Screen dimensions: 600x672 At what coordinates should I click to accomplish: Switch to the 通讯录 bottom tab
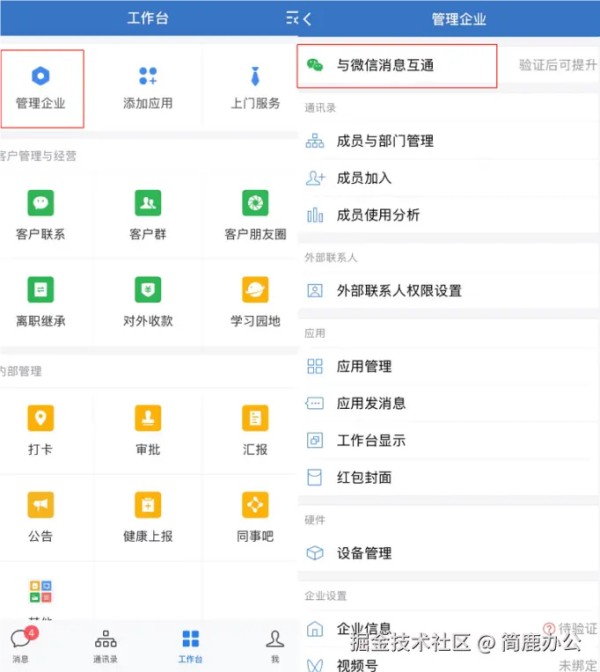pyautogui.click(x=105, y=645)
